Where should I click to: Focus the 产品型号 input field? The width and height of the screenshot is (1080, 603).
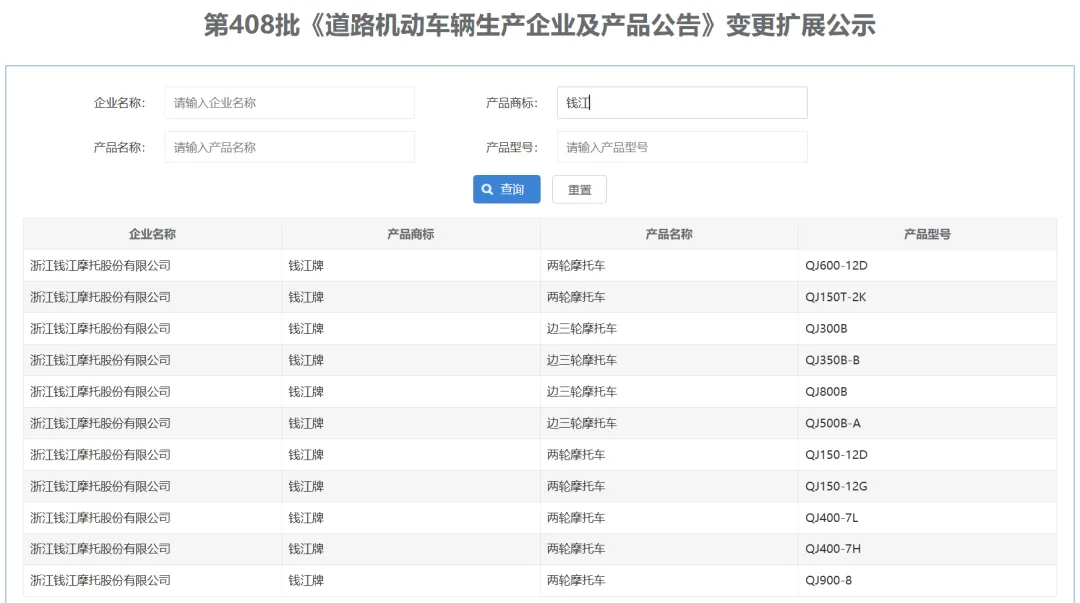pyautogui.click(x=682, y=147)
